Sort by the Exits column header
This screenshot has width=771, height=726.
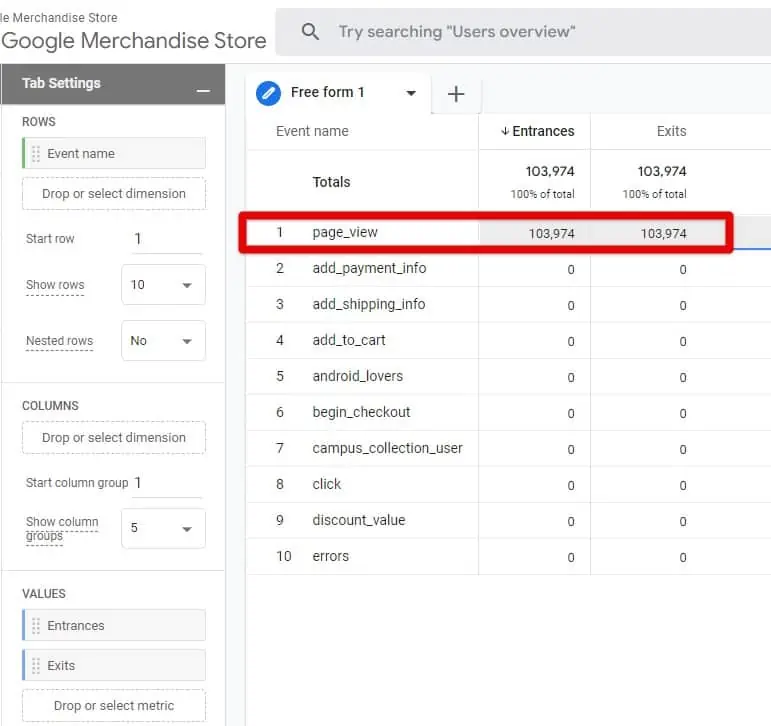click(x=671, y=131)
